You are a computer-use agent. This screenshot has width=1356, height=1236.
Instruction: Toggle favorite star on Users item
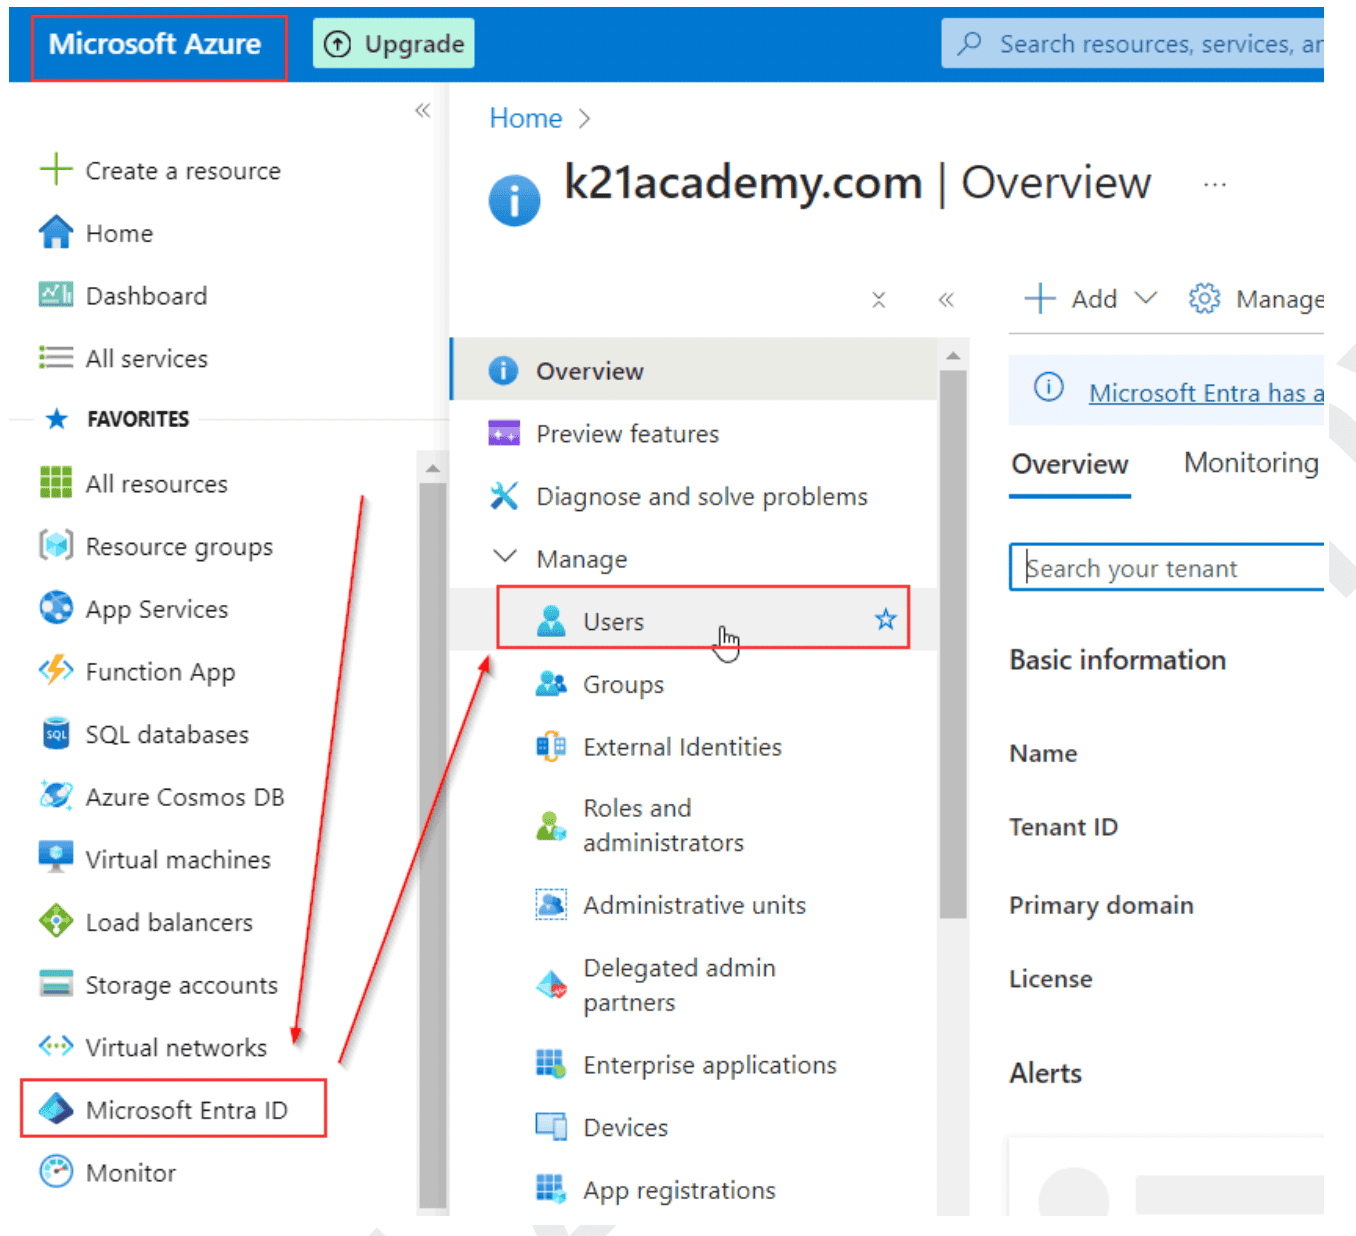pyautogui.click(x=885, y=620)
